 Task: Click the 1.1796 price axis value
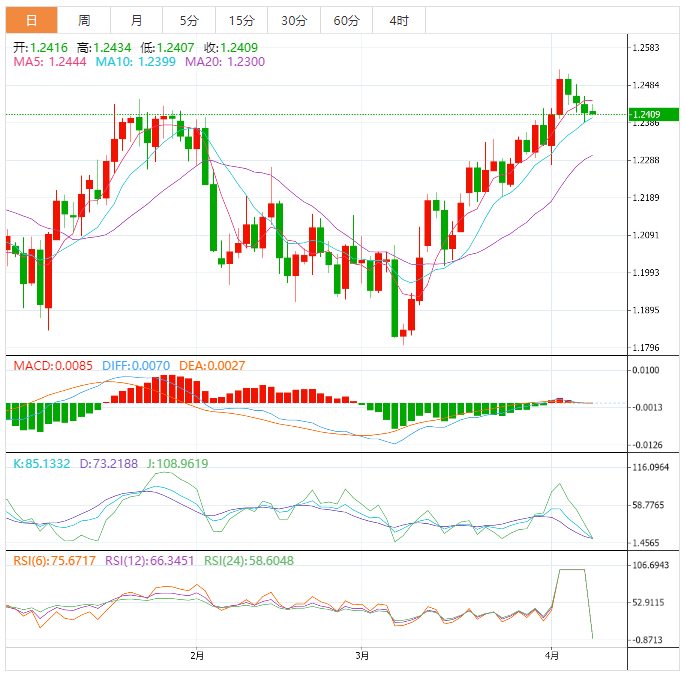point(646,348)
